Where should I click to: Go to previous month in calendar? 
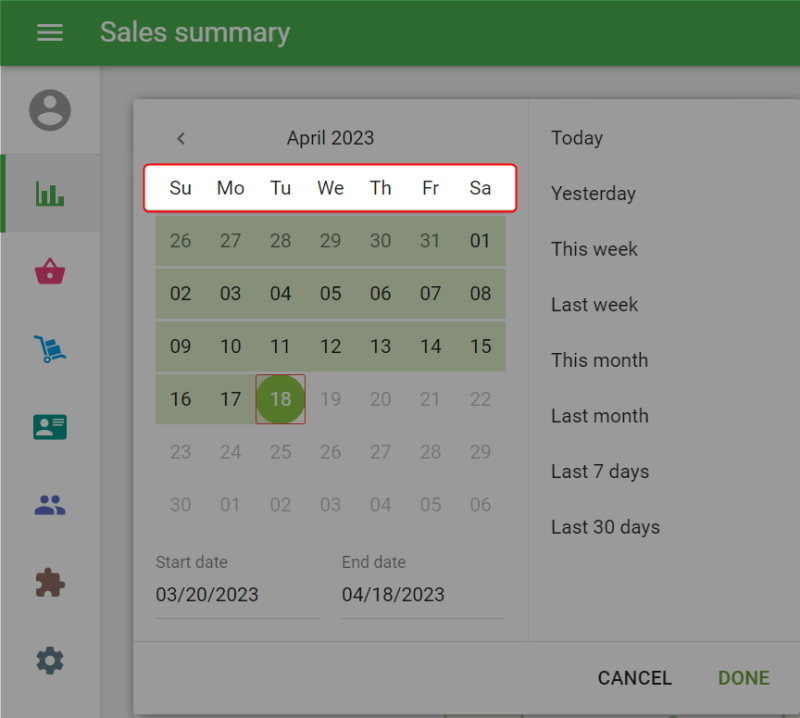tap(181, 139)
